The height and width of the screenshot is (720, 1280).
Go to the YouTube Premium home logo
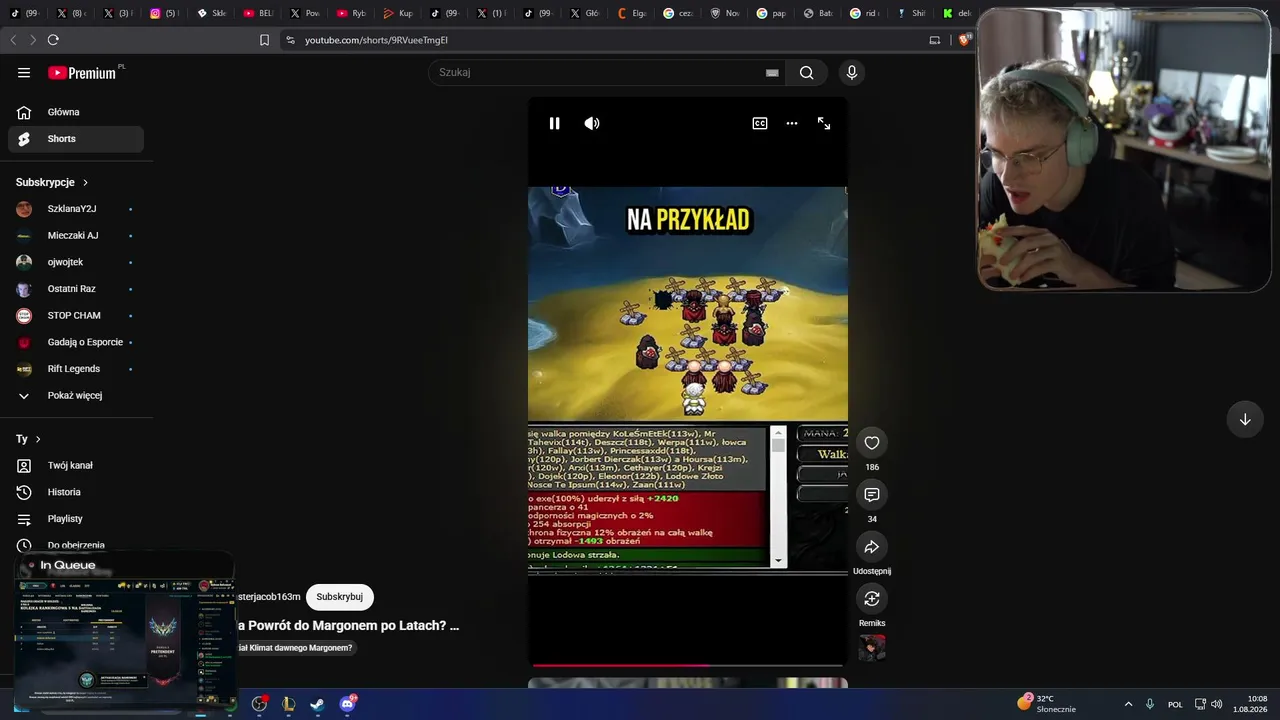(x=84, y=73)
